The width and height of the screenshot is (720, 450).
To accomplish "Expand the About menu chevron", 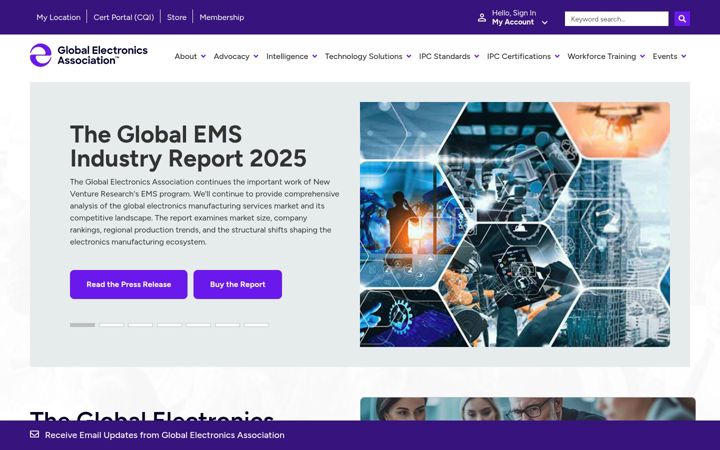I will [203, 56].
